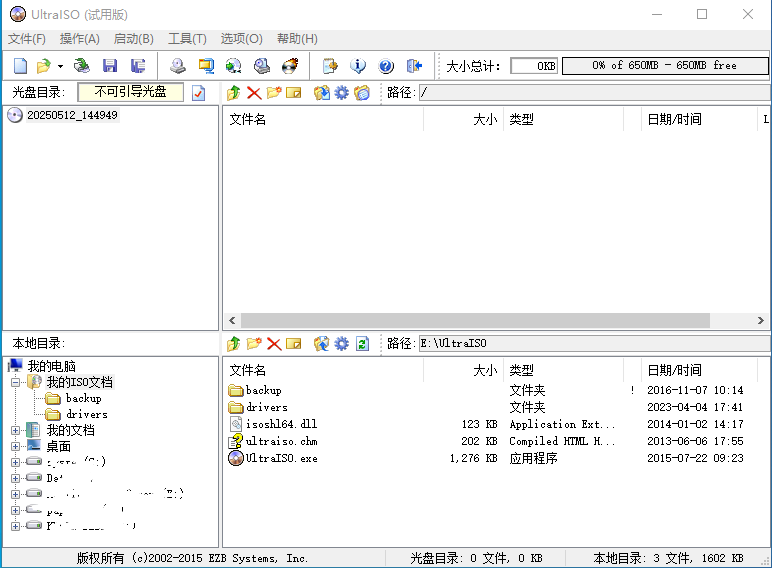Screen dimensions: 772x568
Task: Select ultraiso.chm in local file list
Action: 281,441
